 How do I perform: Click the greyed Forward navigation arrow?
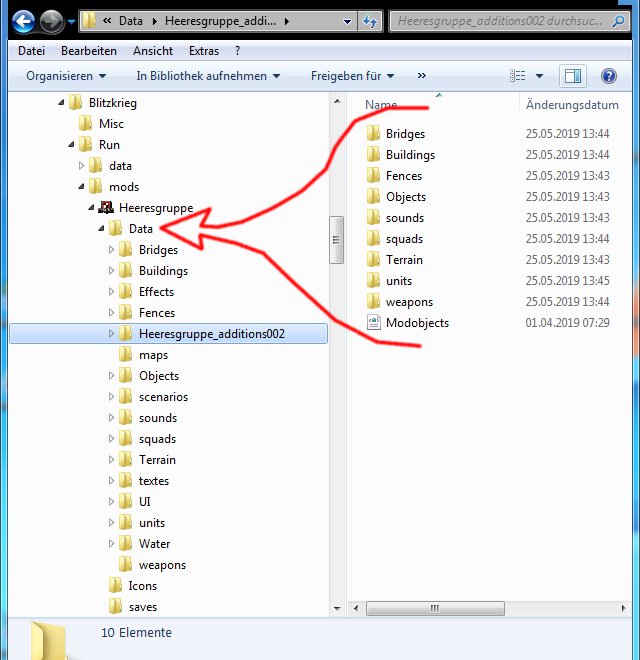(51, 21)
